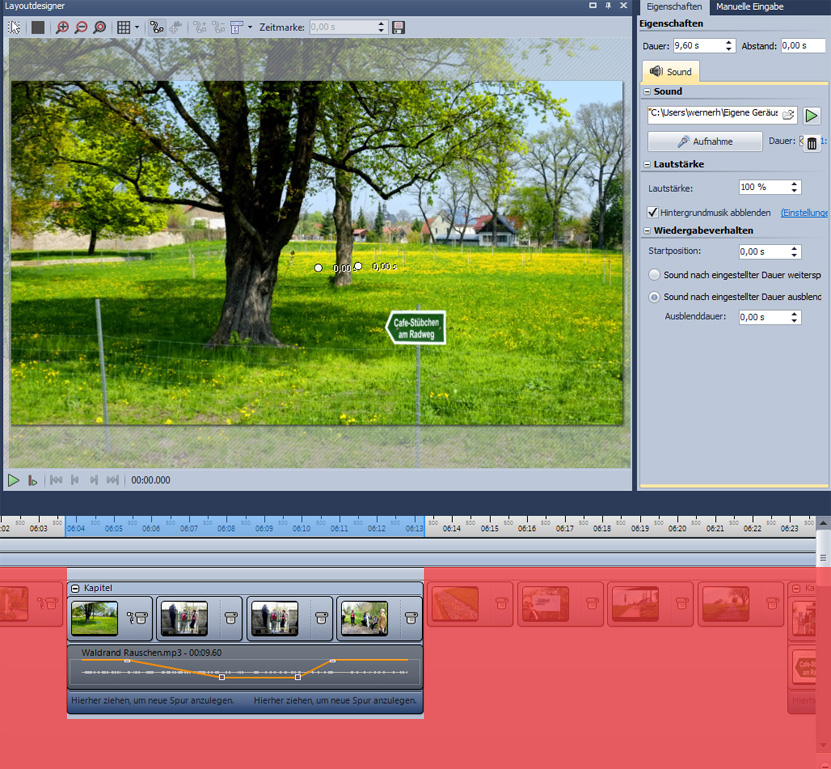This screenshot has height=769, width=831.
Task: Click the zoom out magnifier icon
Action: (x=81, y=28)
